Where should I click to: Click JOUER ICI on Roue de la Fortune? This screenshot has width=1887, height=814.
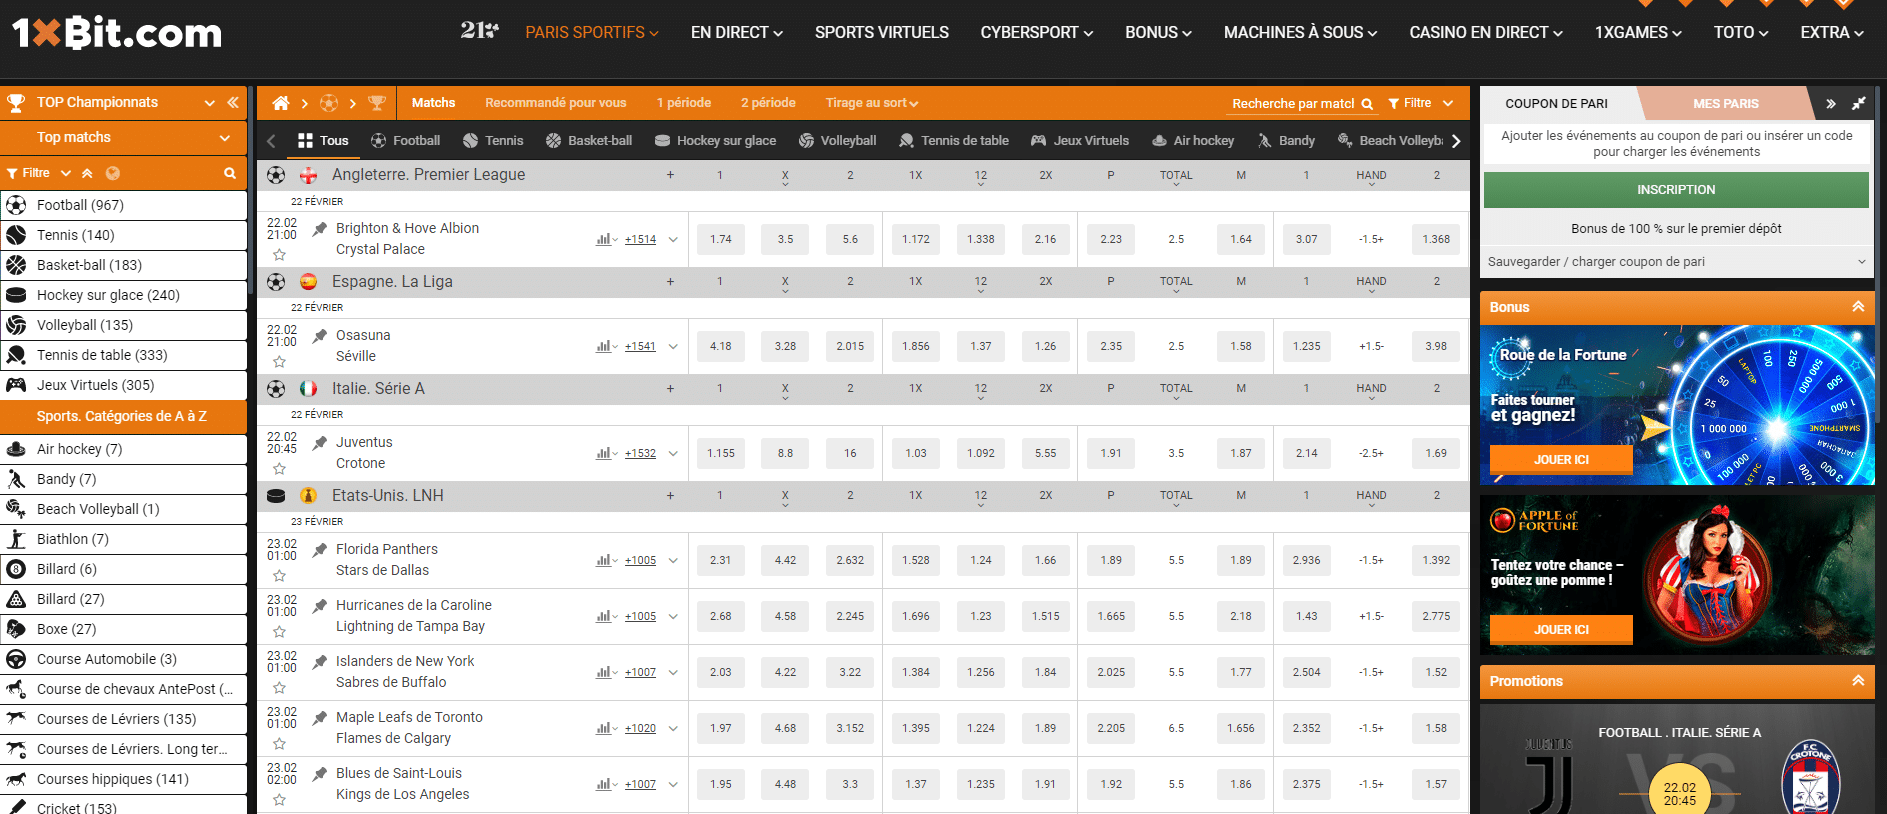click(x=1560, y=460)
